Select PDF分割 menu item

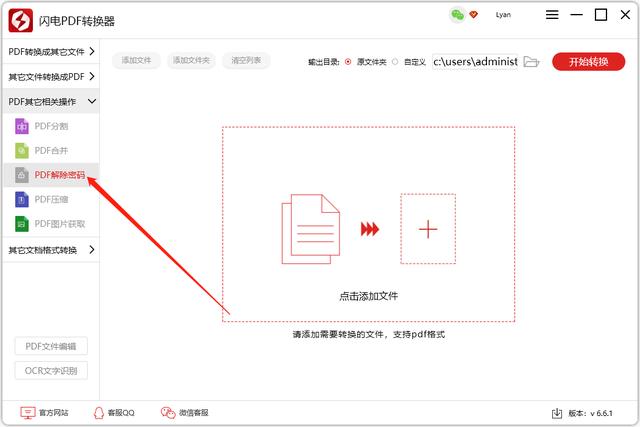[51, 126]
